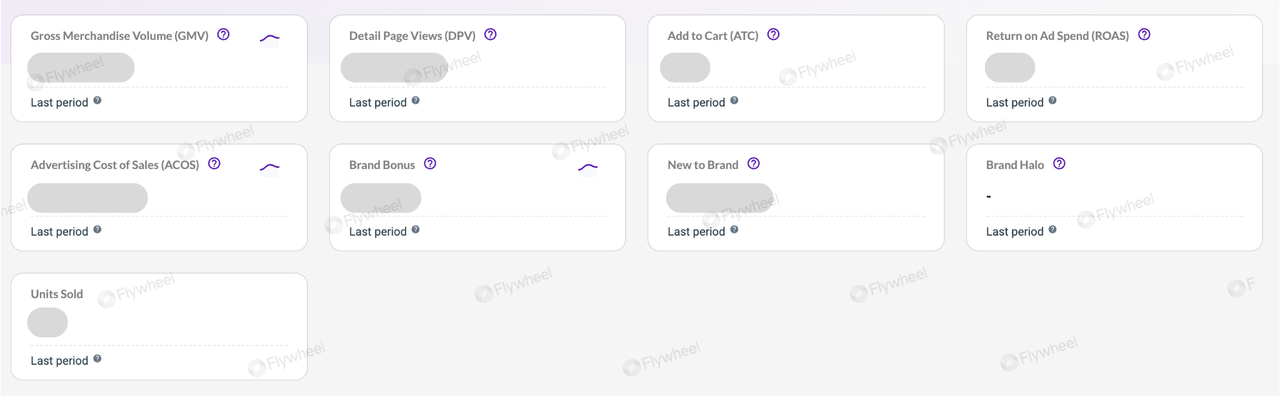The height and width of the screenshot is (396, 1280).
Task: Open the ACOS sparkline trend chart
Action: click(270, 167)
